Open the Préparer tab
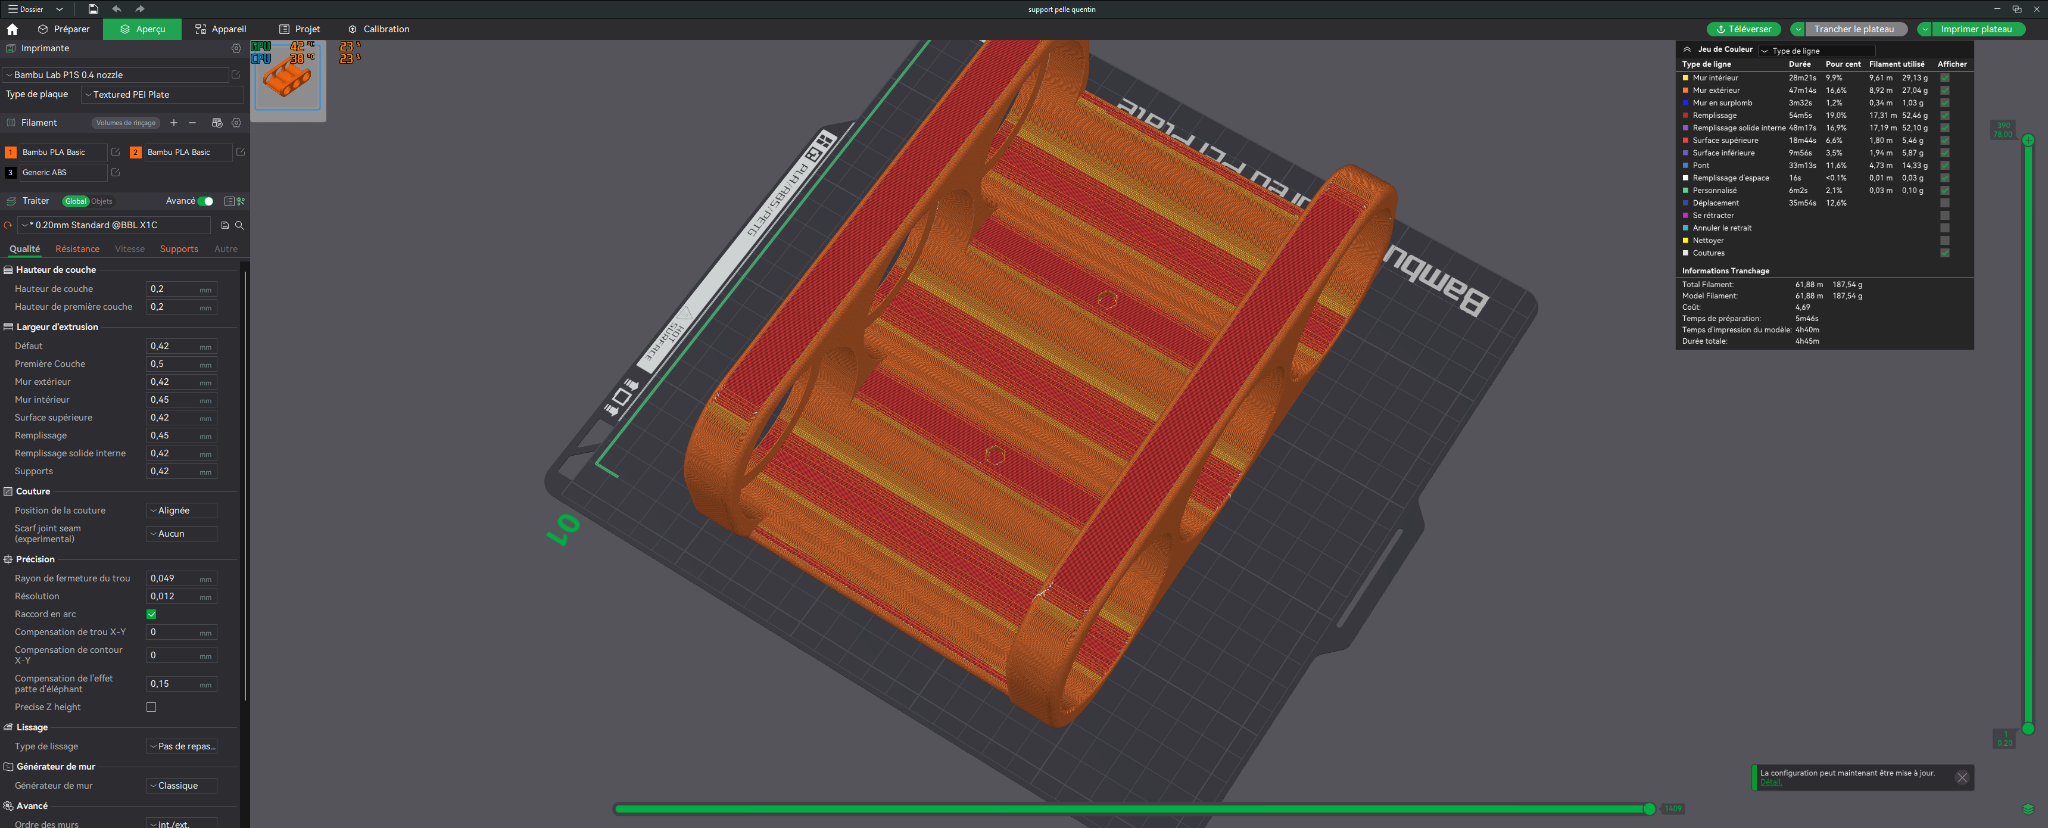The width and height of the screenshot is (2048, 828). [x=64, y=29]
